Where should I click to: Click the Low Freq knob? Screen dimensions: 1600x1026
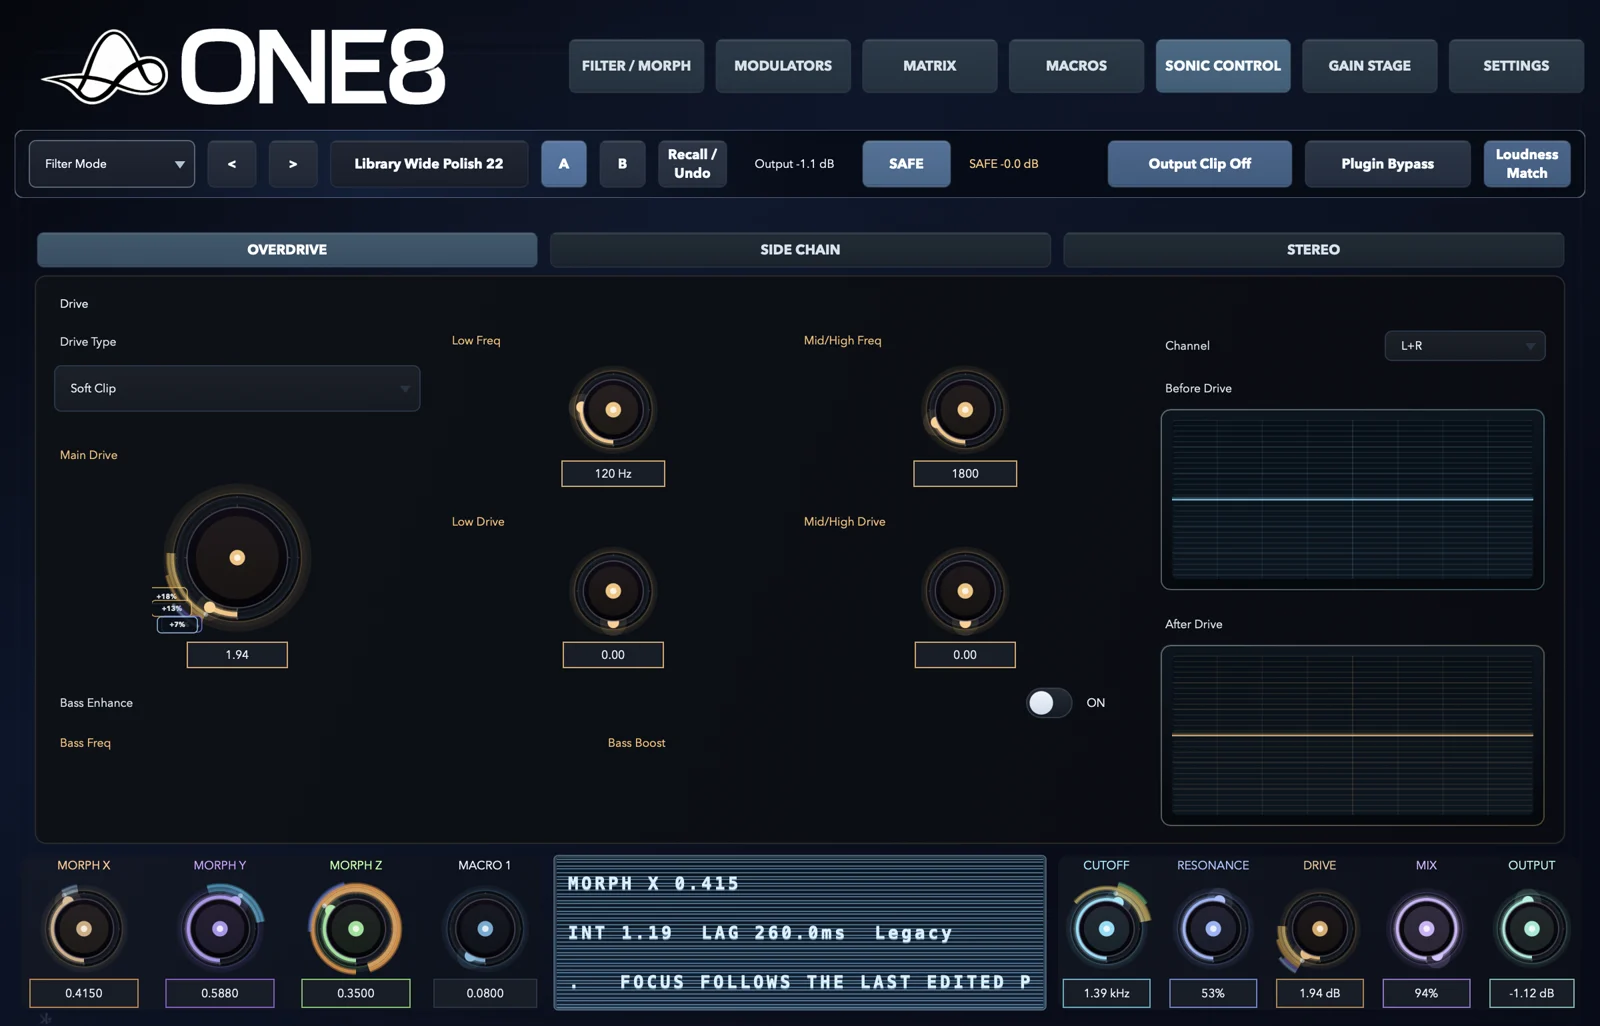[x=613, y=410]
